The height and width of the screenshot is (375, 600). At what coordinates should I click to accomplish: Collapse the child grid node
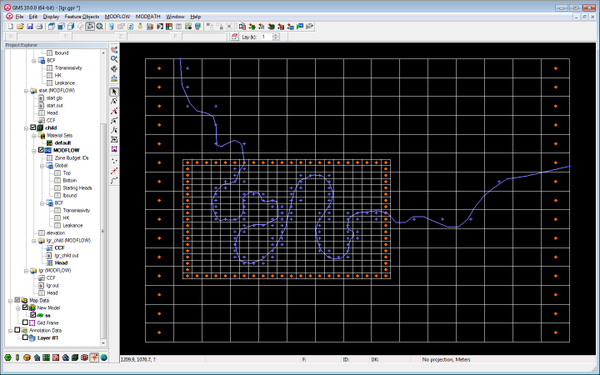[x=26, y=128]
